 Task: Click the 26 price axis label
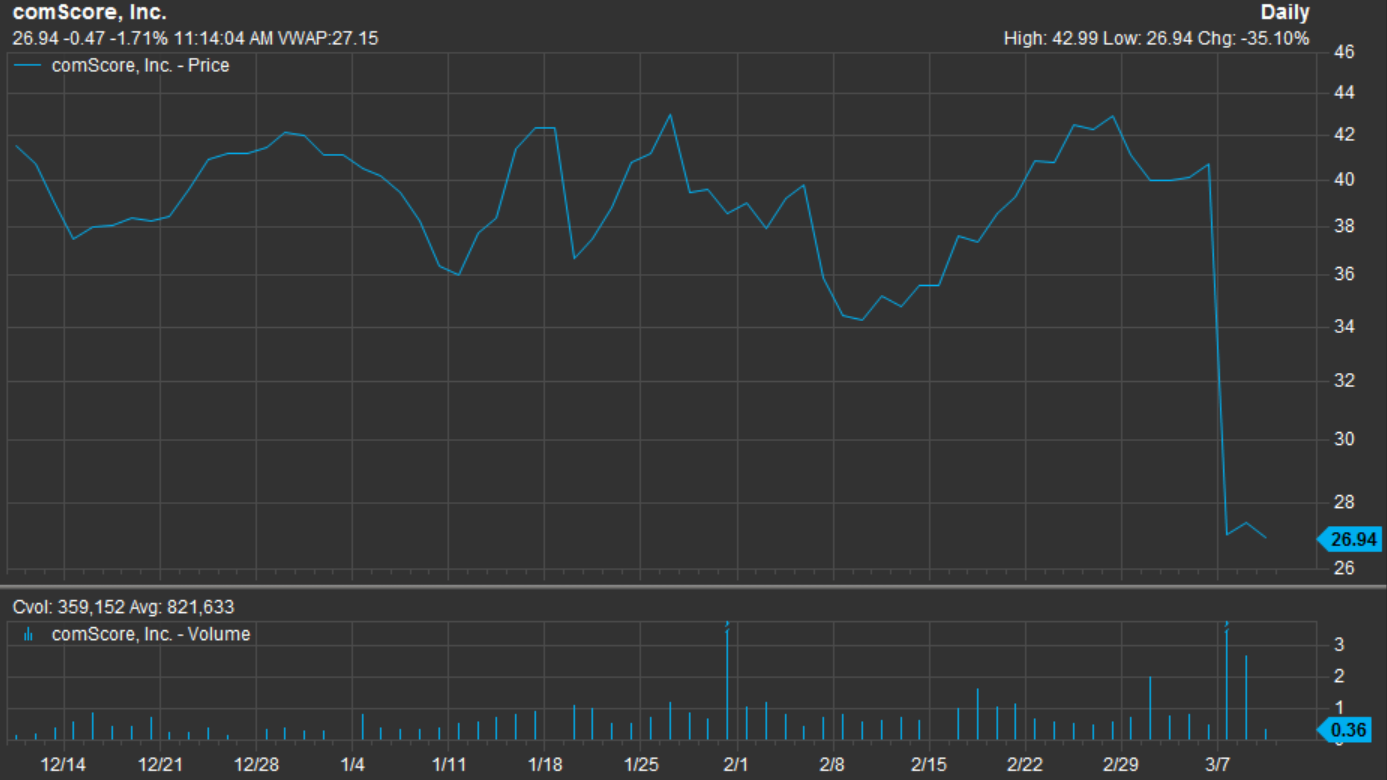tap(1344, 568)
